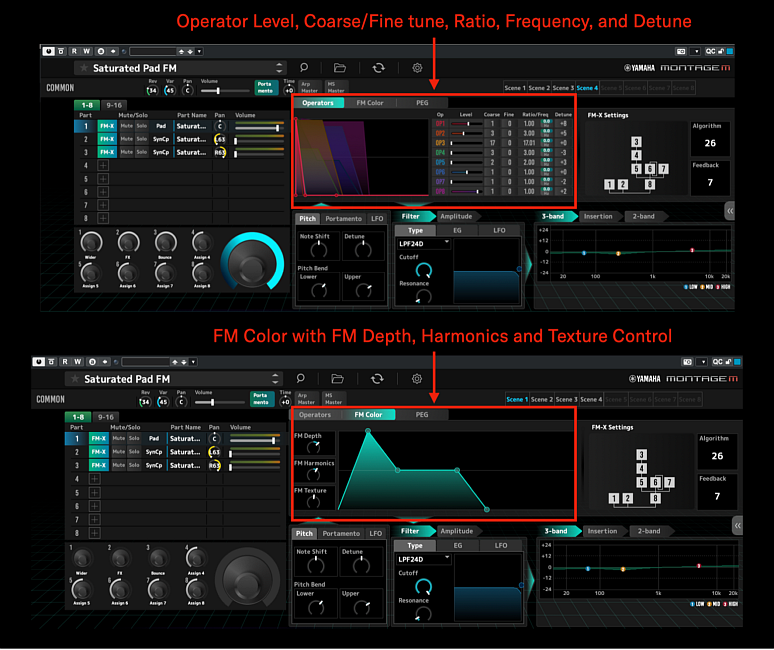Click FM-X engine badge of part 2, Operators-view window
Viewport: 774px width, 650px height.
(107, 139)
